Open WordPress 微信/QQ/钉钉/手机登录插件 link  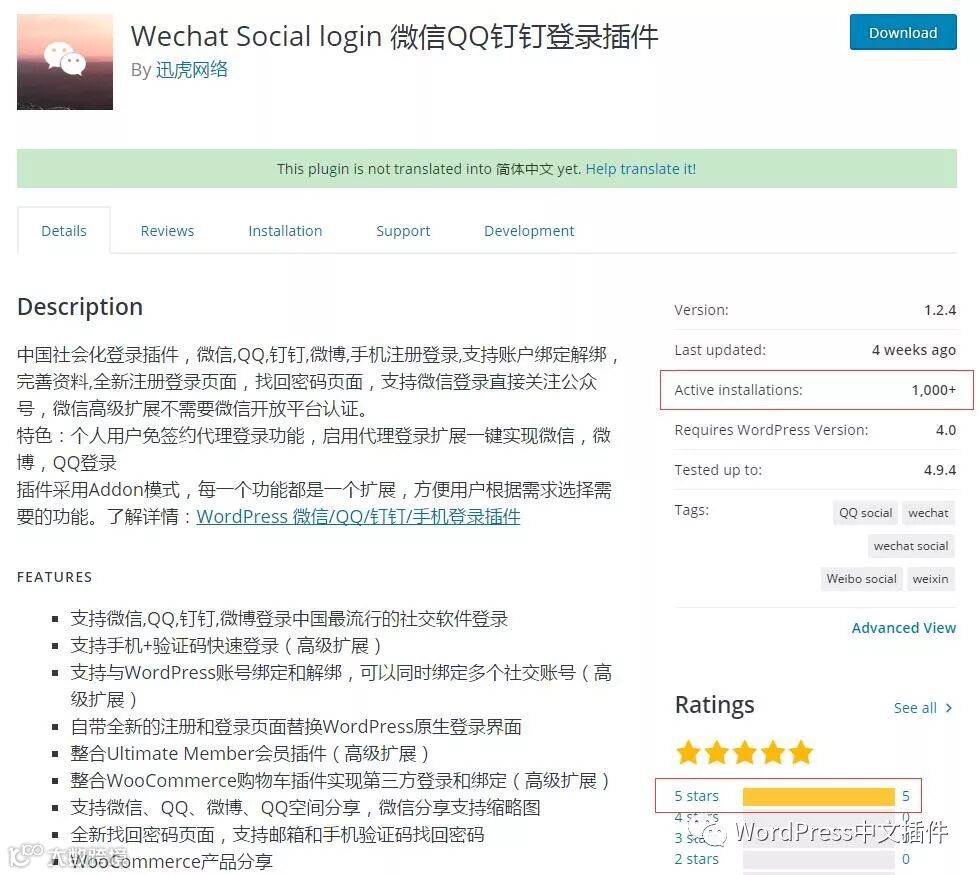point(358,516)
